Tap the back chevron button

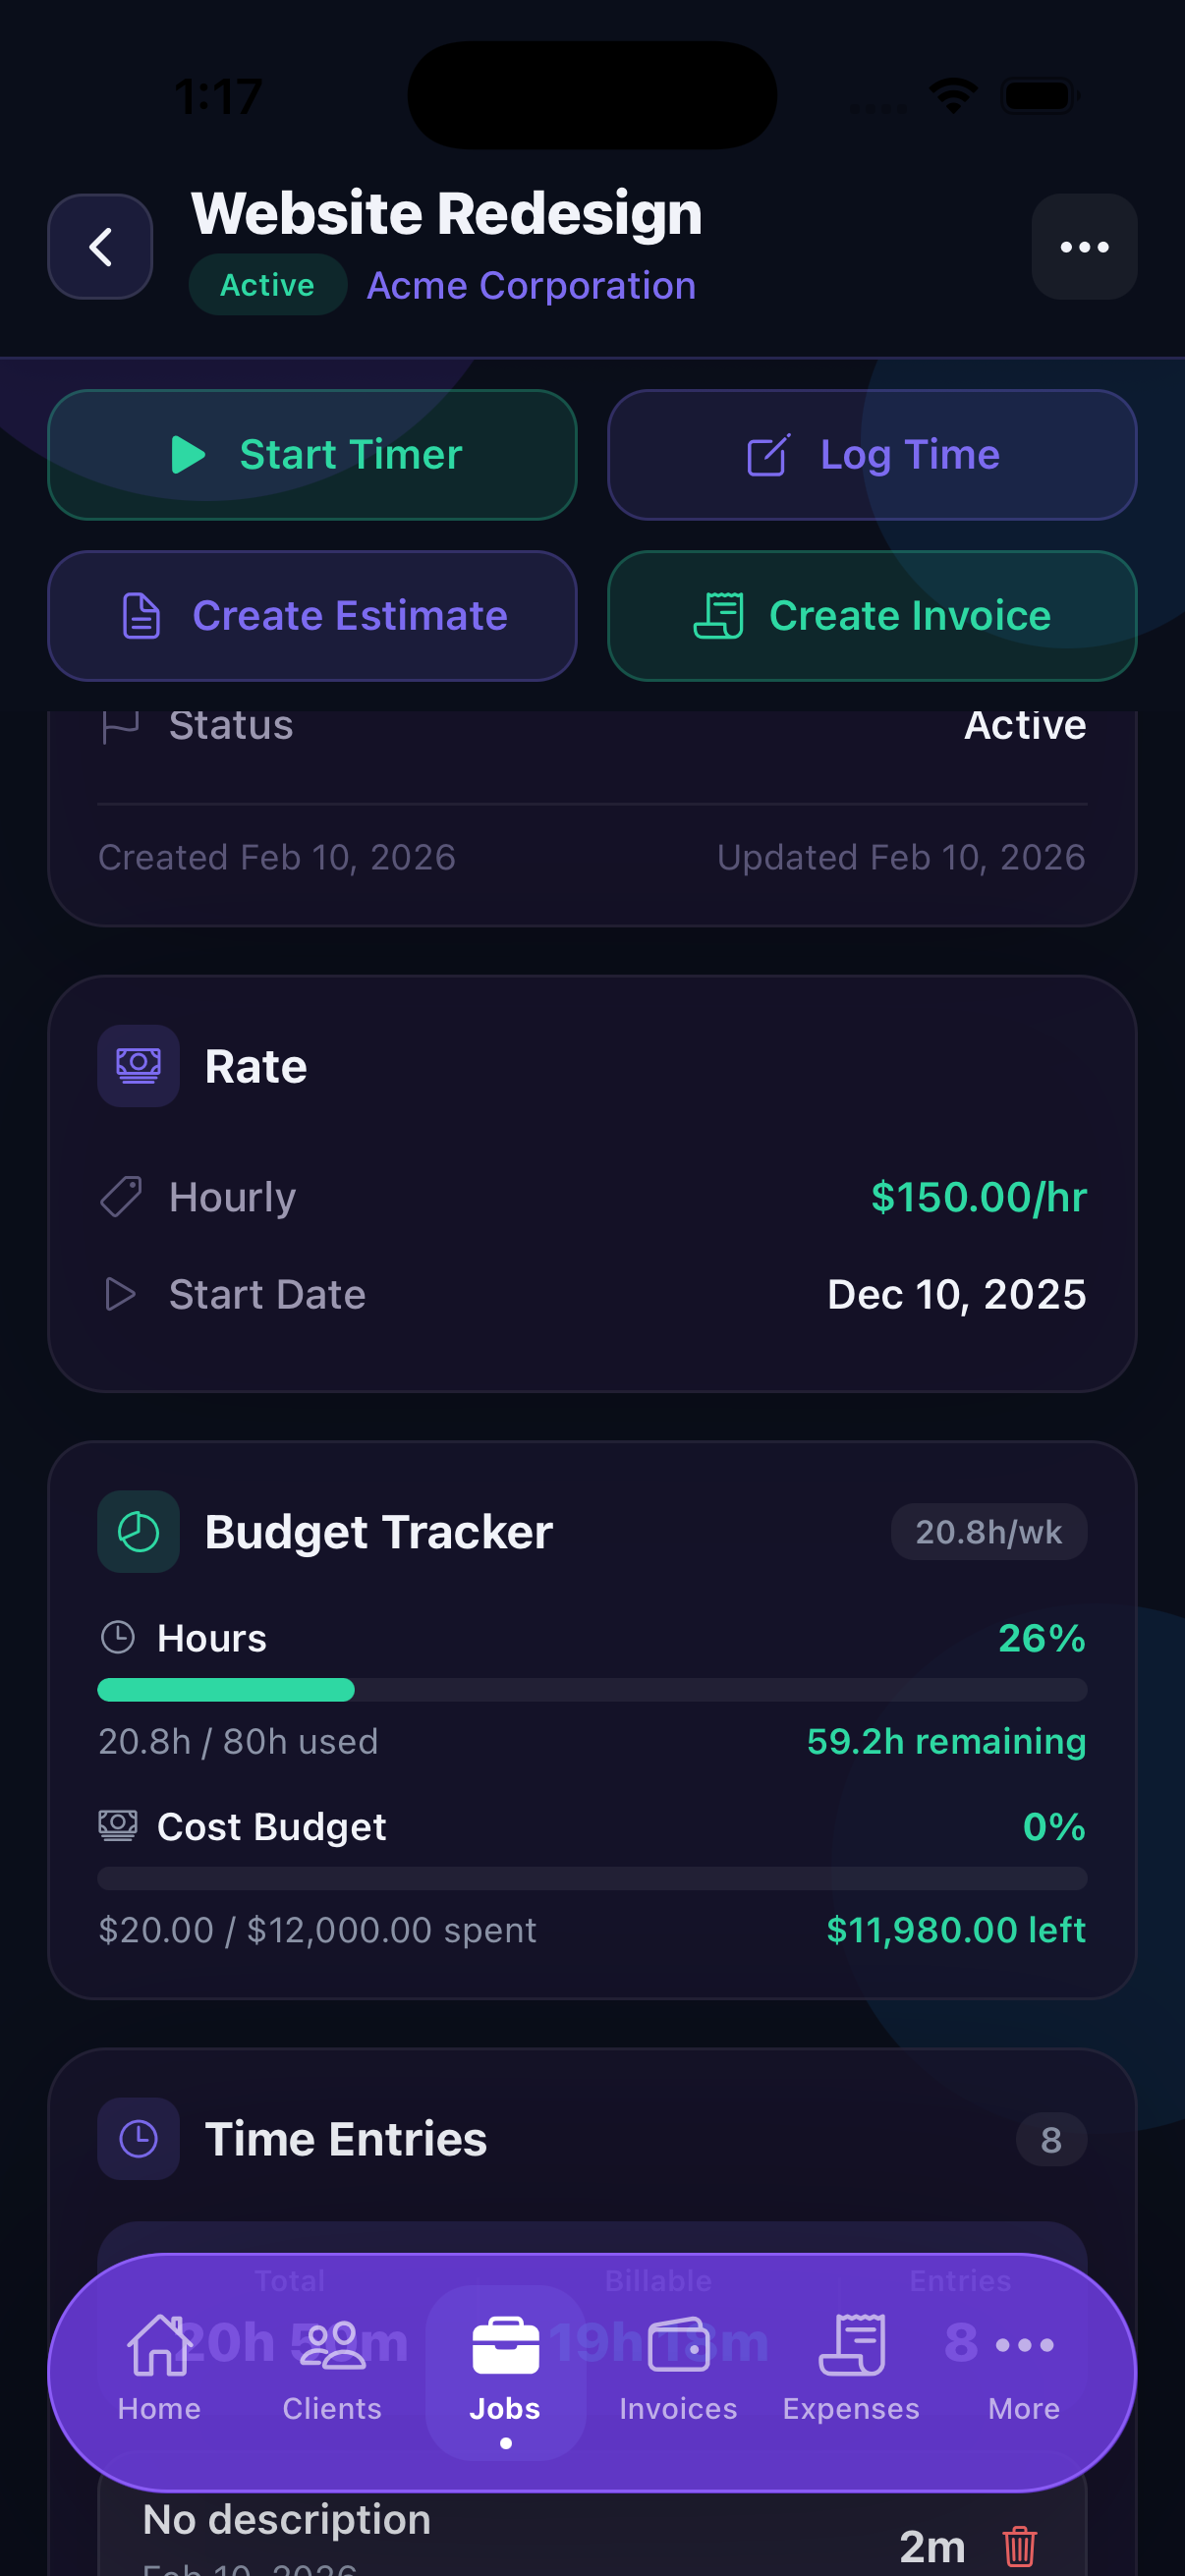(x=100, y=247)
